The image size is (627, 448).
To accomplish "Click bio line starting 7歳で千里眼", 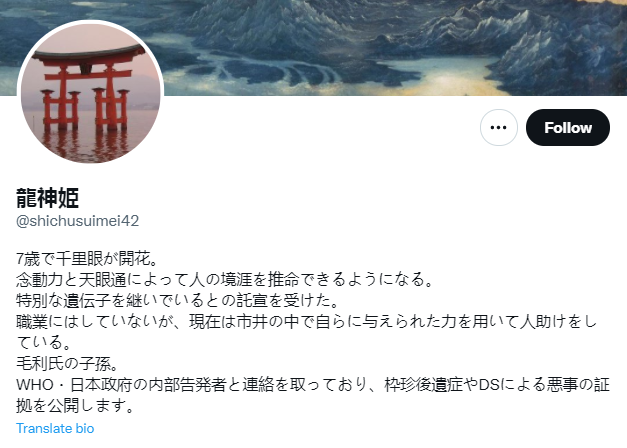I will 87,259.
